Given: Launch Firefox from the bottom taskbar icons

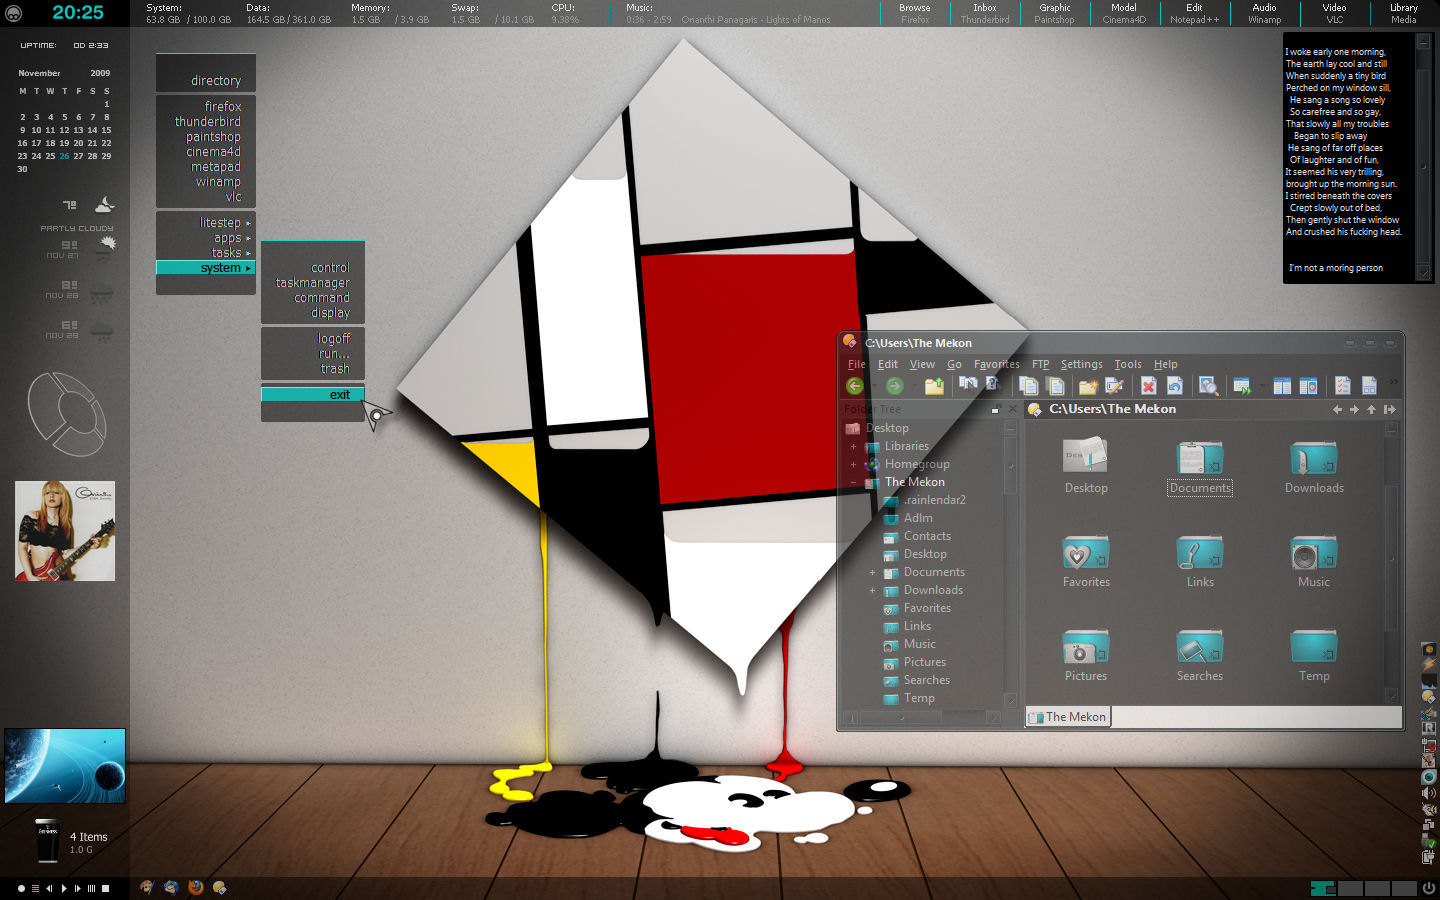Looking at the screenshot, I should pyautogui.click(x=196, y=887).
